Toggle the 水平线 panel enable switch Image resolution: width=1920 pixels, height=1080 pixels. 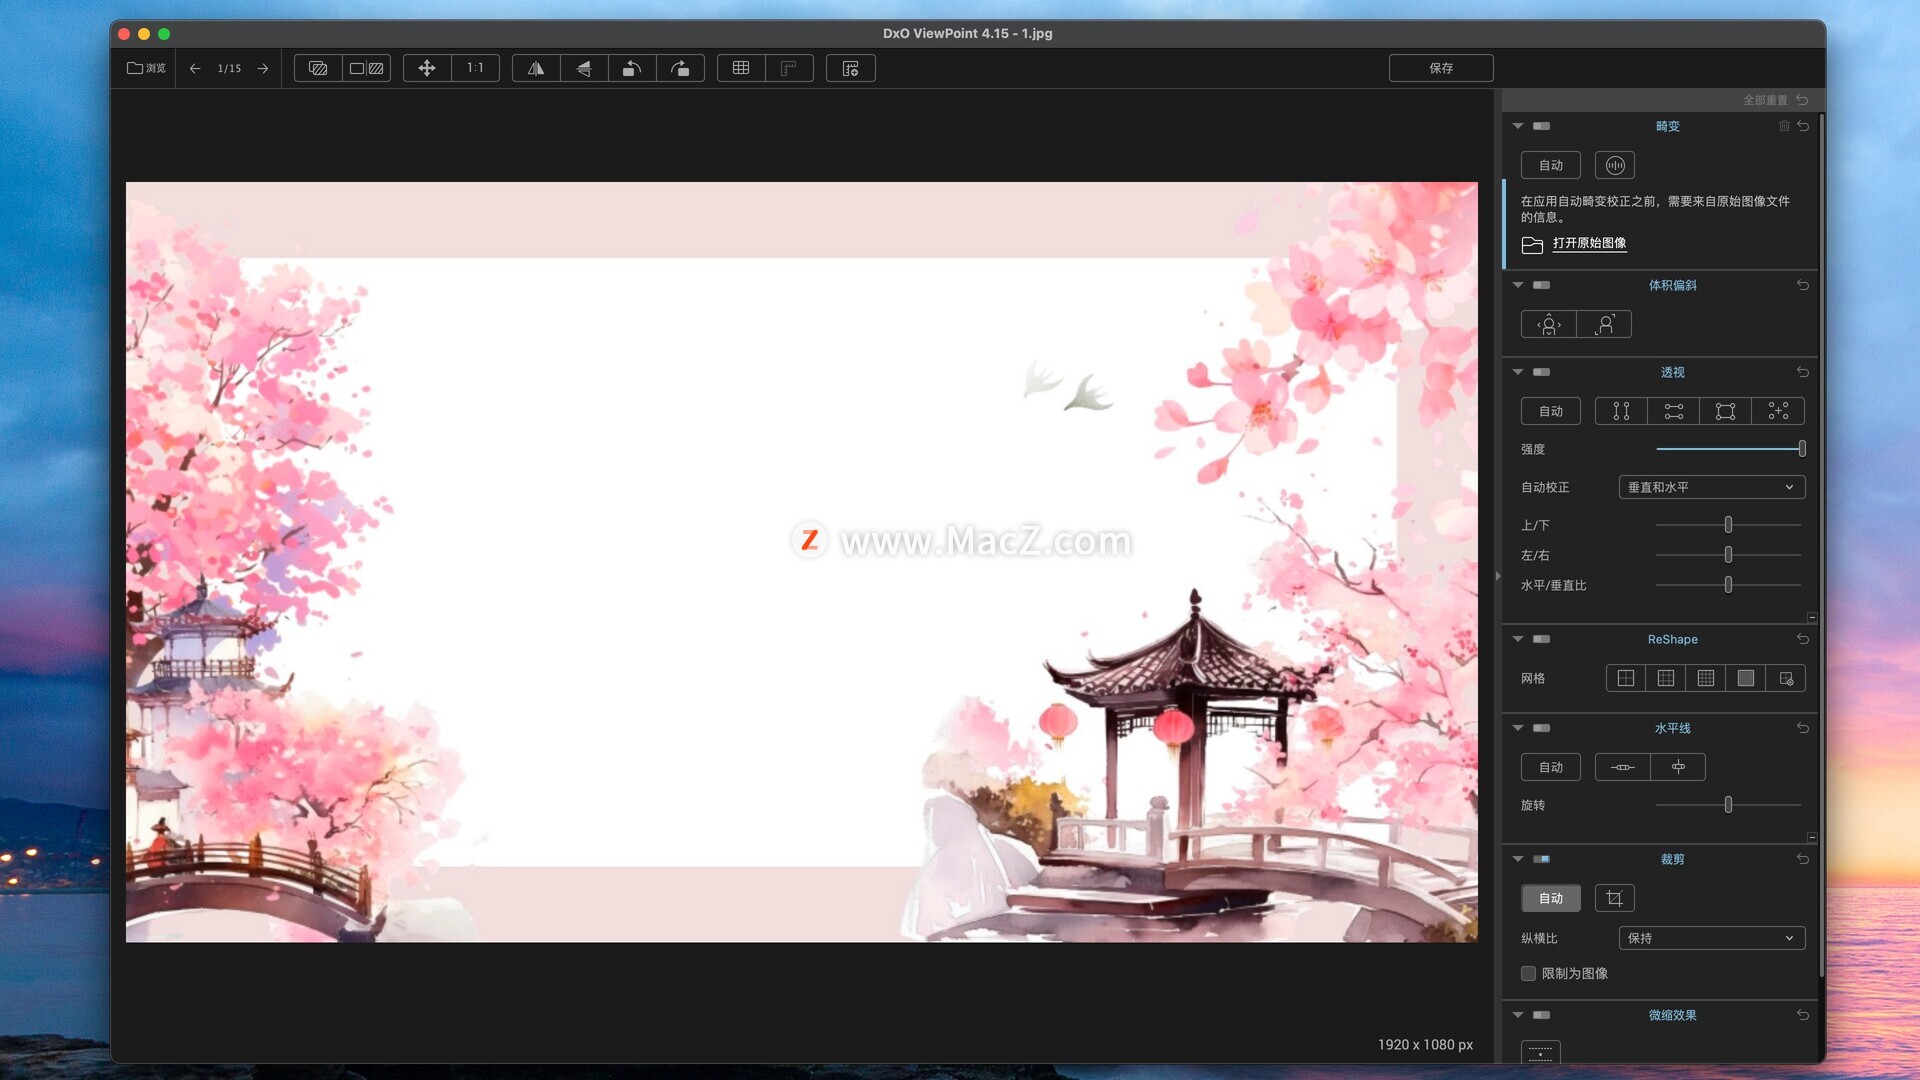[x=1541, y=728]
